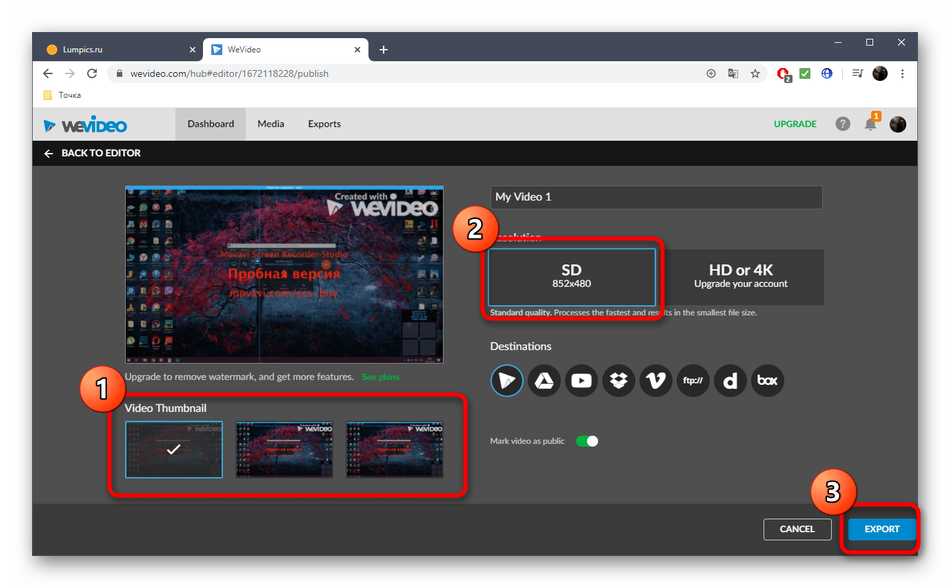Close the Lumpics.ru tab
Screen dimensions: 950x588
click(192, 50)
